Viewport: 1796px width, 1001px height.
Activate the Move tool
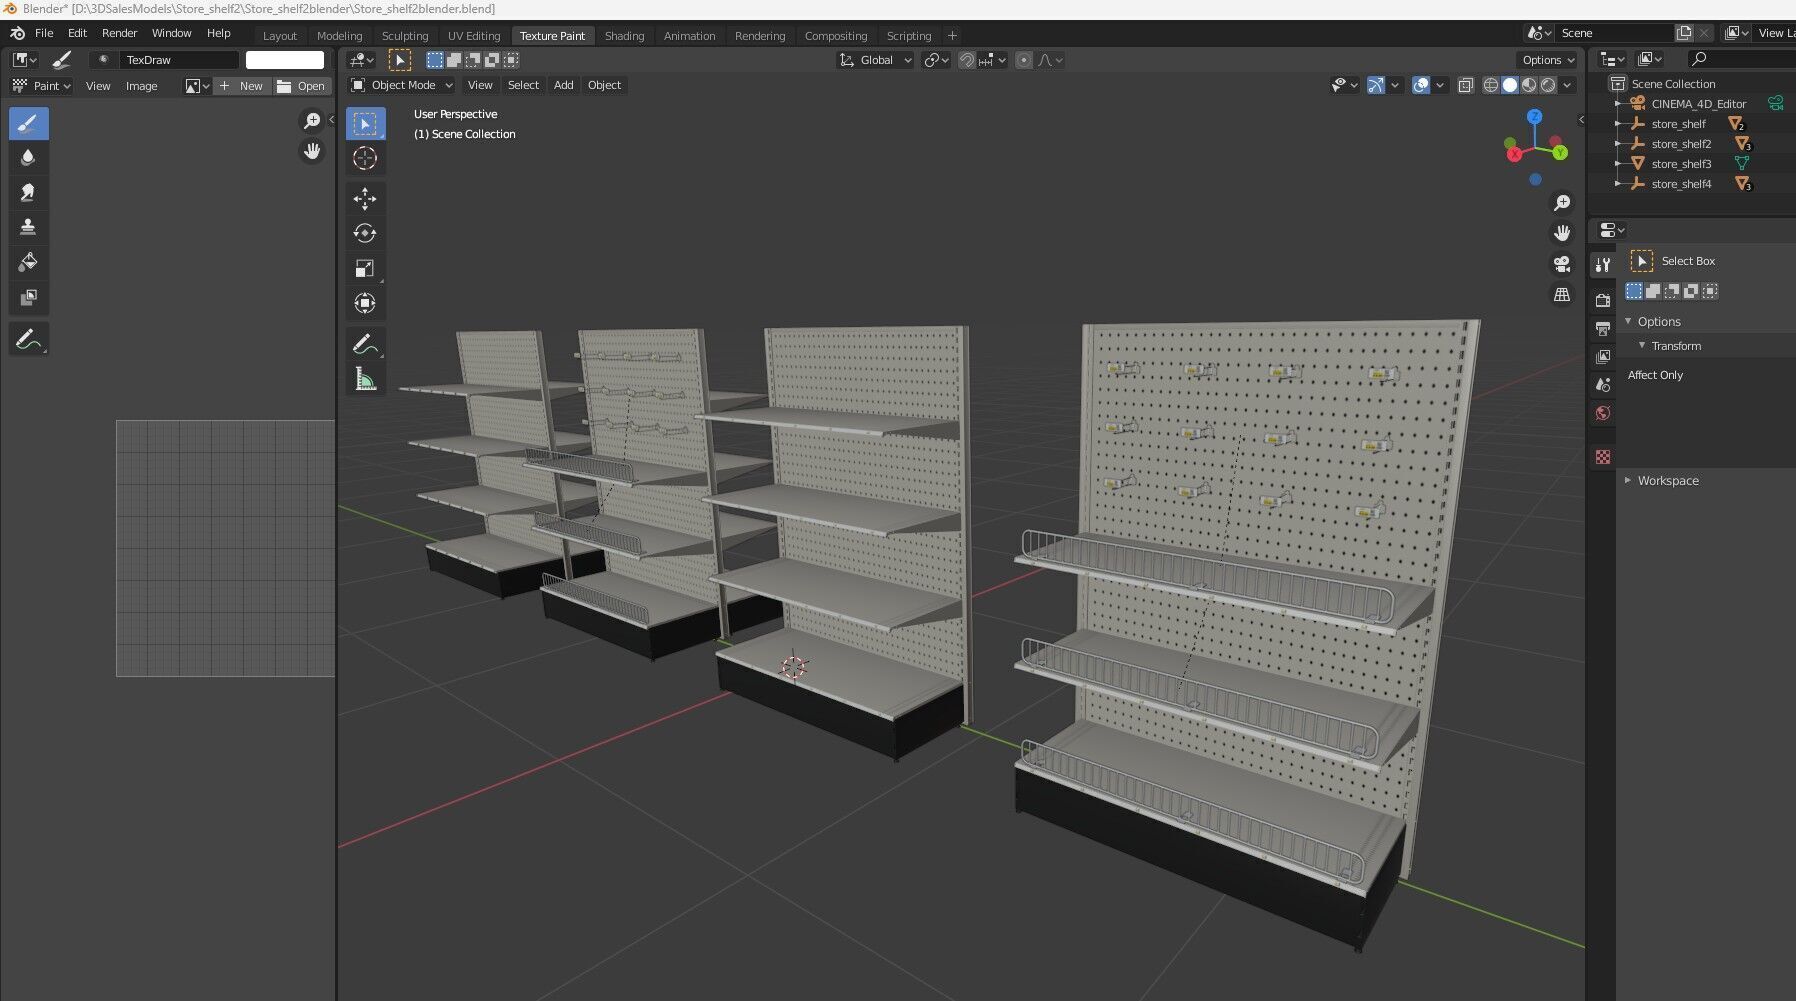[365, 198]
